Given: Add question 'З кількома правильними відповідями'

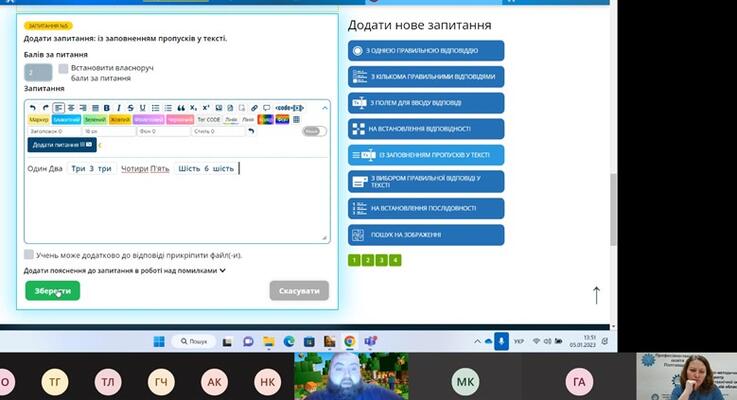Looking at the screenshot, I should [x=426, y=77].
